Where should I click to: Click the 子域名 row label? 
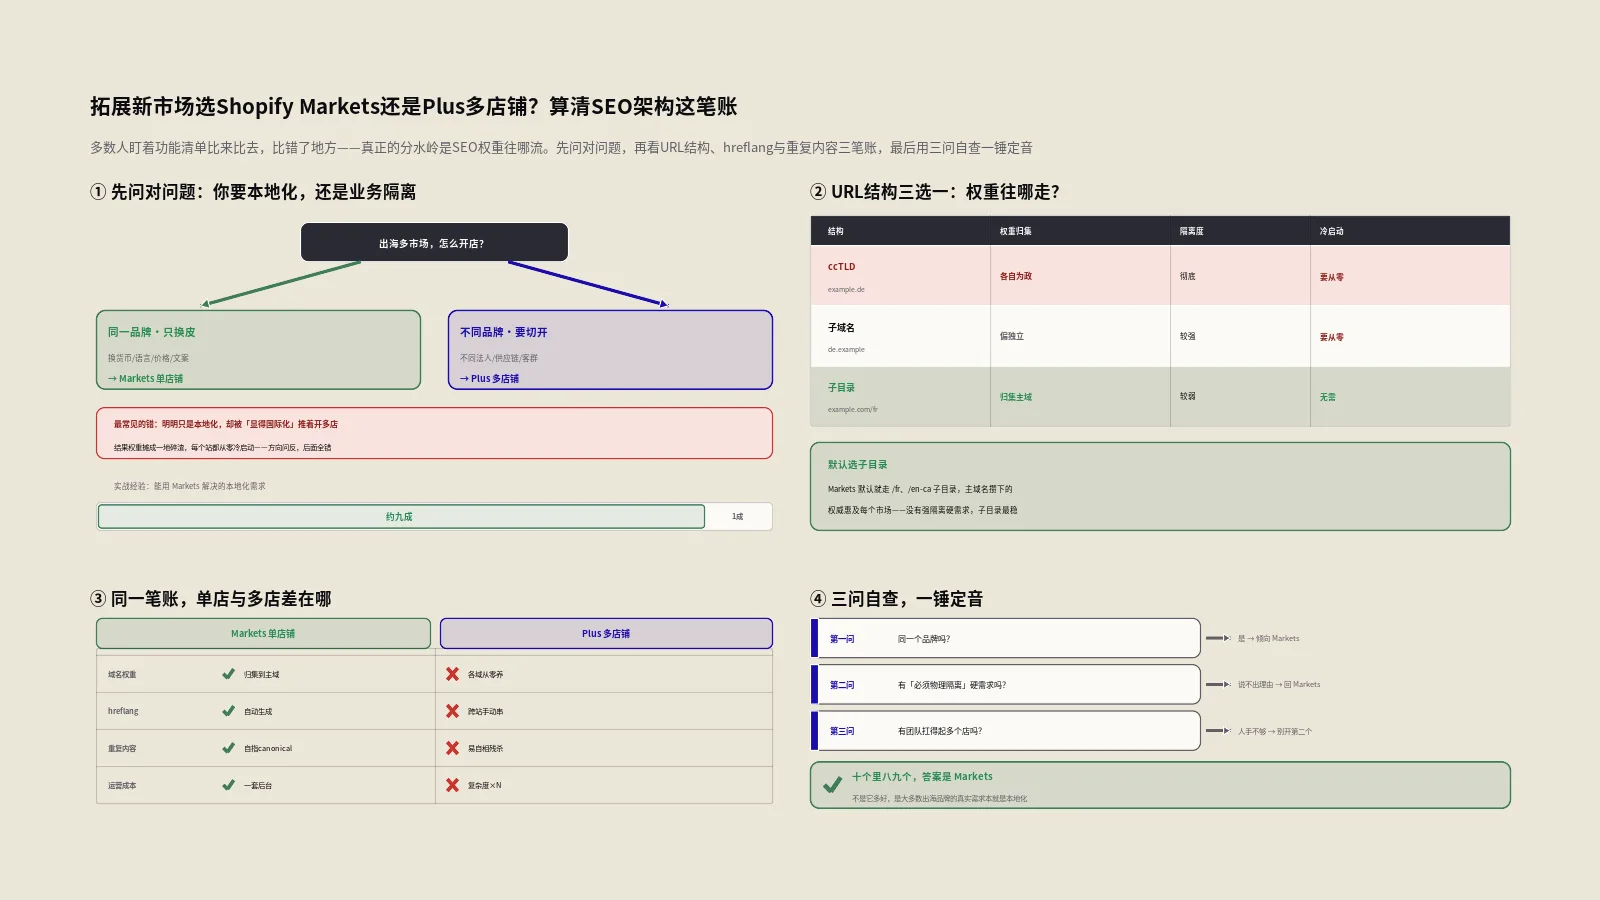tap(841, 328)
